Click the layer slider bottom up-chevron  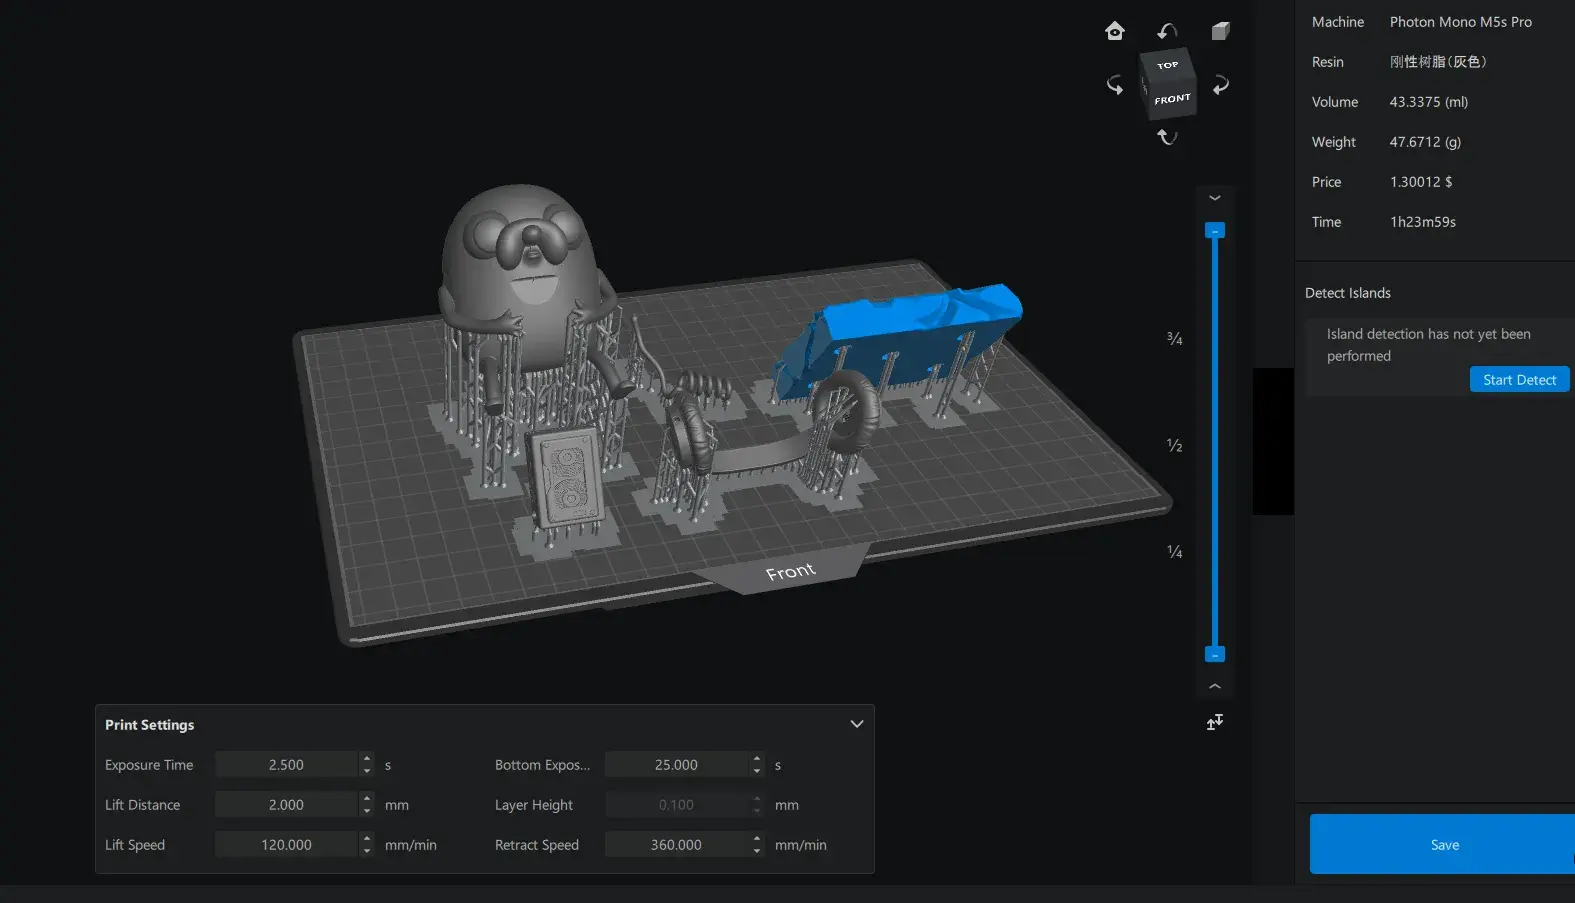(x=1215, y=686)
